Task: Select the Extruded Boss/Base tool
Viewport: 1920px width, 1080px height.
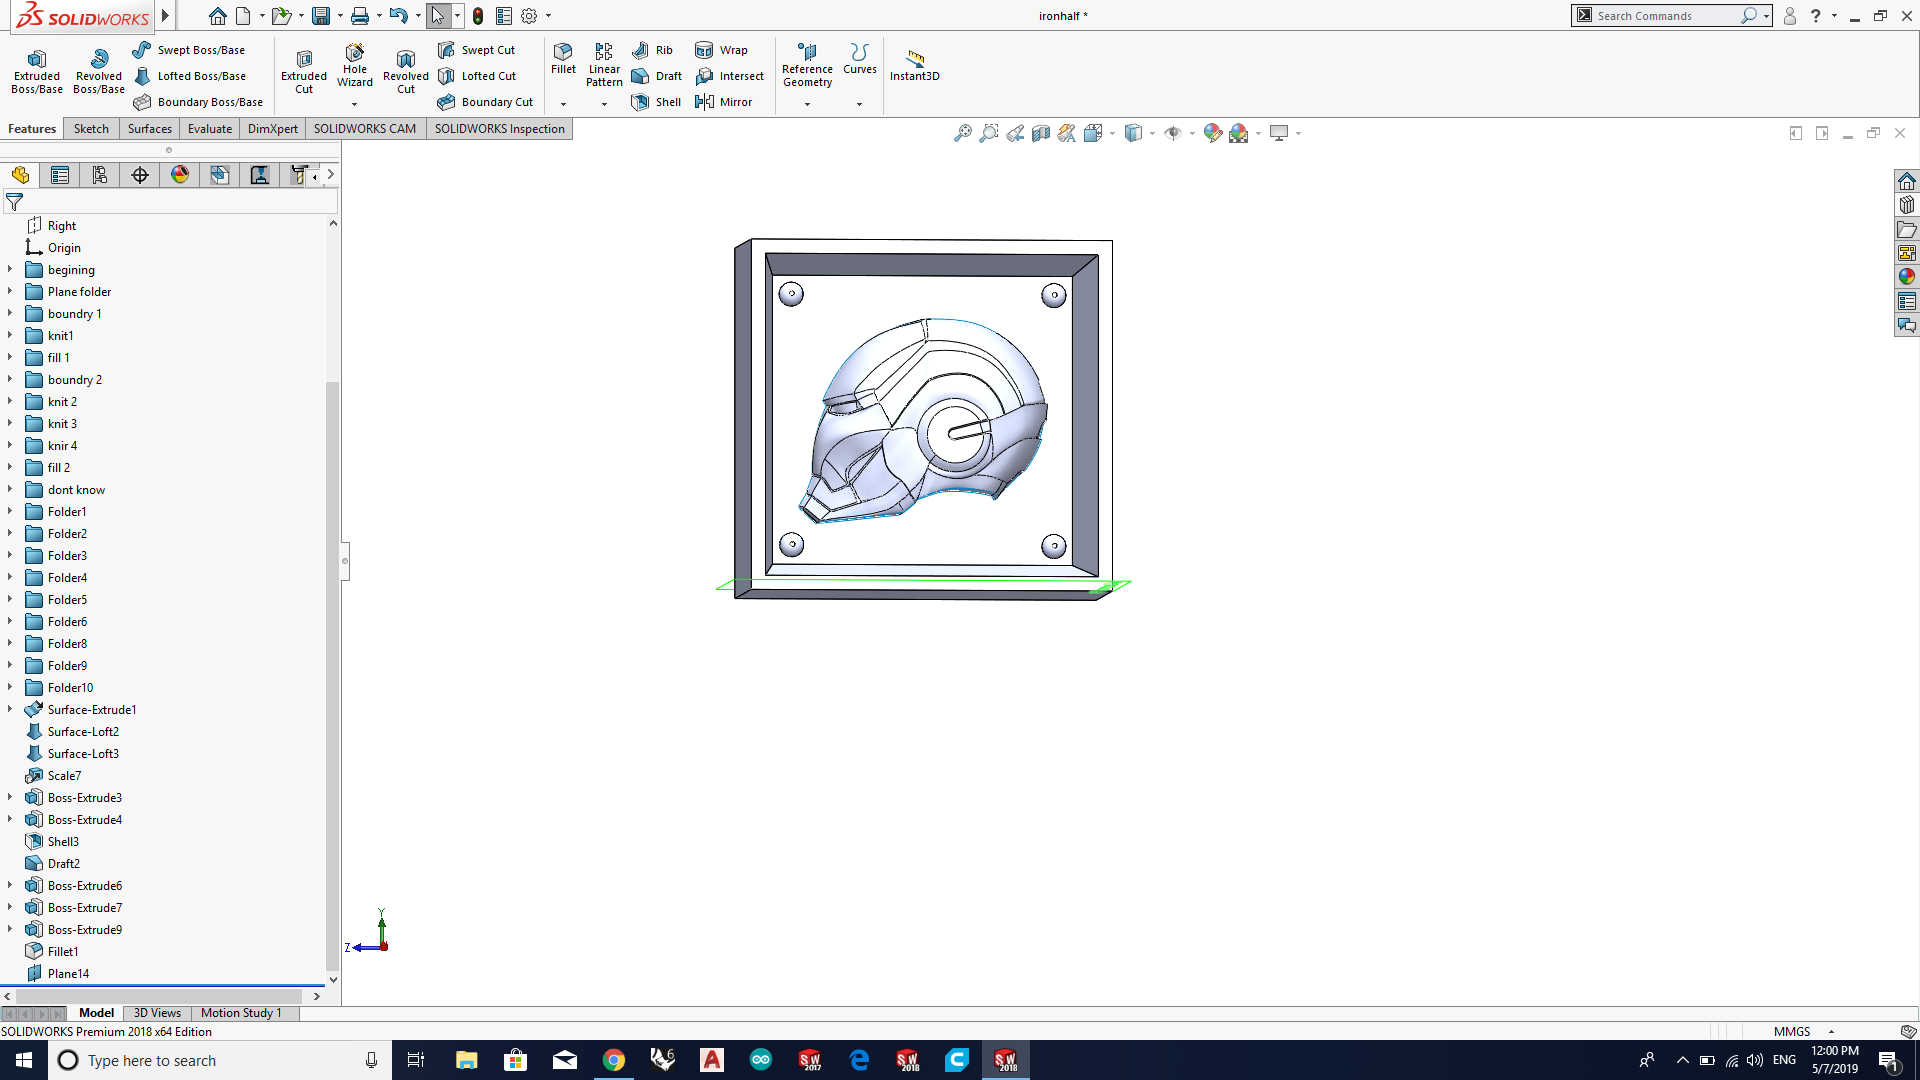Action: click(37, 70)
